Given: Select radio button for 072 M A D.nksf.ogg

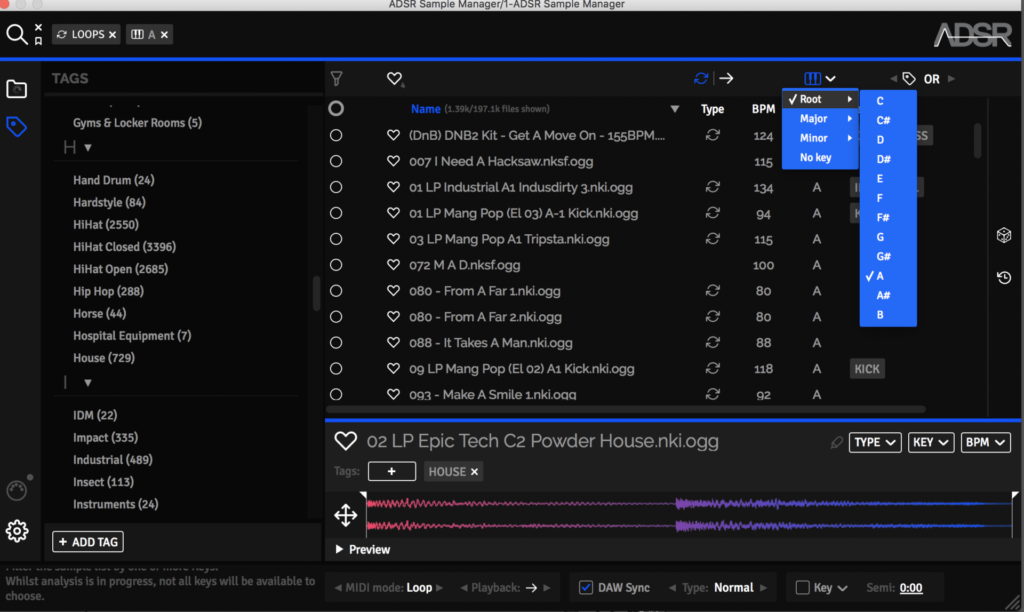Looking at the screenshot, I should pos(336,265).
